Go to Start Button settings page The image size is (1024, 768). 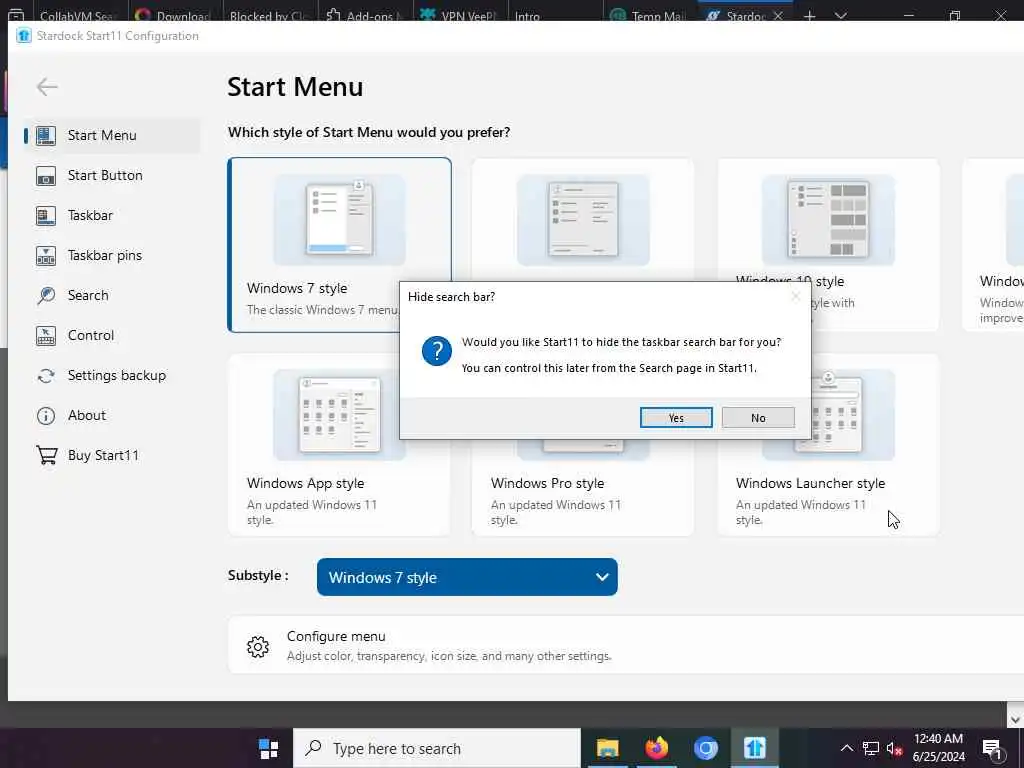pyautogui.click(x=105, y=176)
